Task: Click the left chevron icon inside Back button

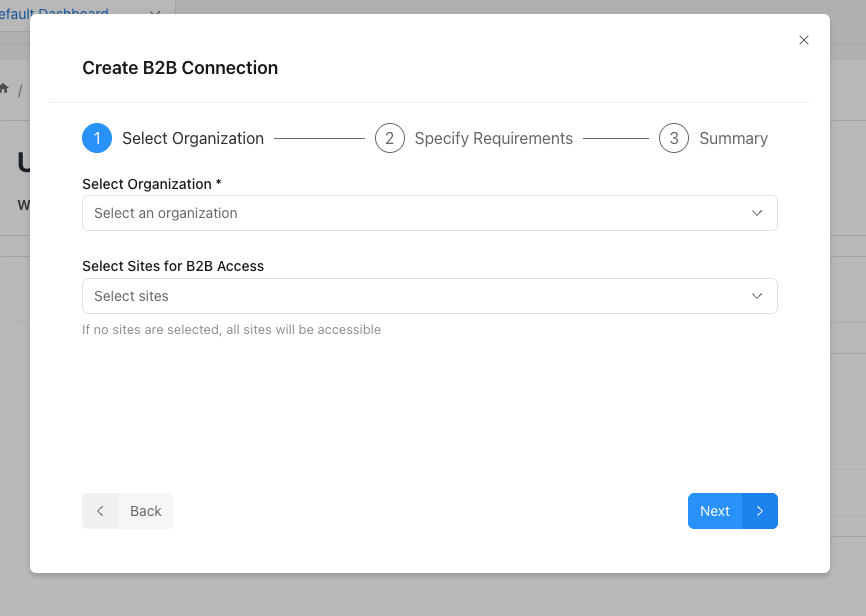Action: point(100,510)
